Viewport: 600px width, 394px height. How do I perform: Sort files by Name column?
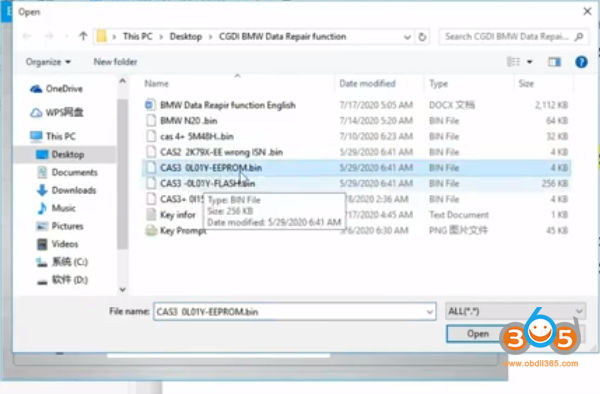156,84
